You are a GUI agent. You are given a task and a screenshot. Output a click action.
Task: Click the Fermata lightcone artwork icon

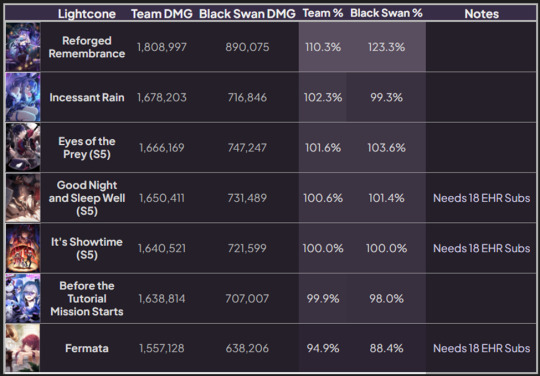coord(23,348)
